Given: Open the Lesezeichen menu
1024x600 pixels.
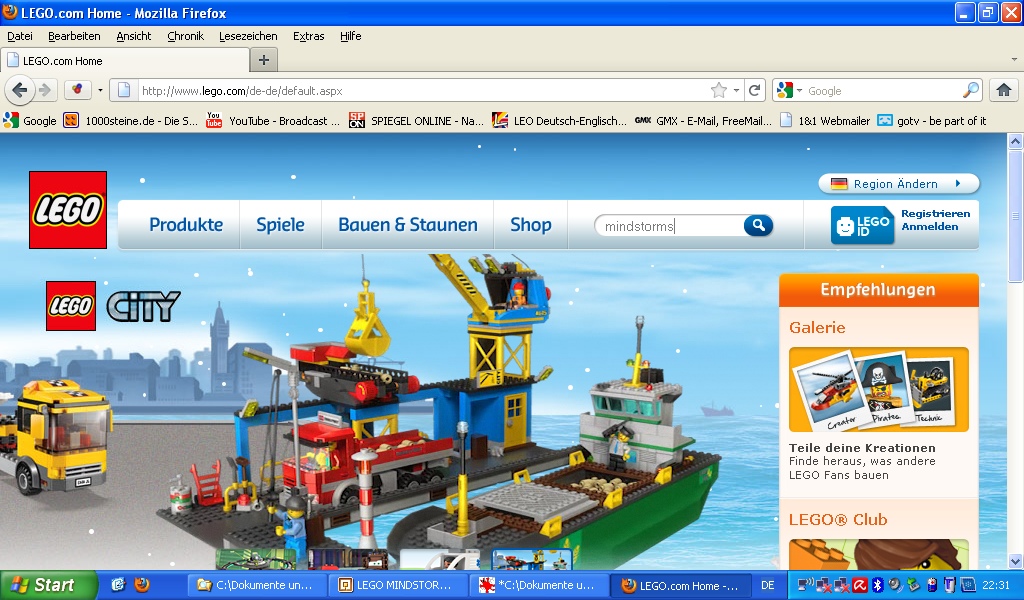Looking at the screenshot, I should (248, 36).
